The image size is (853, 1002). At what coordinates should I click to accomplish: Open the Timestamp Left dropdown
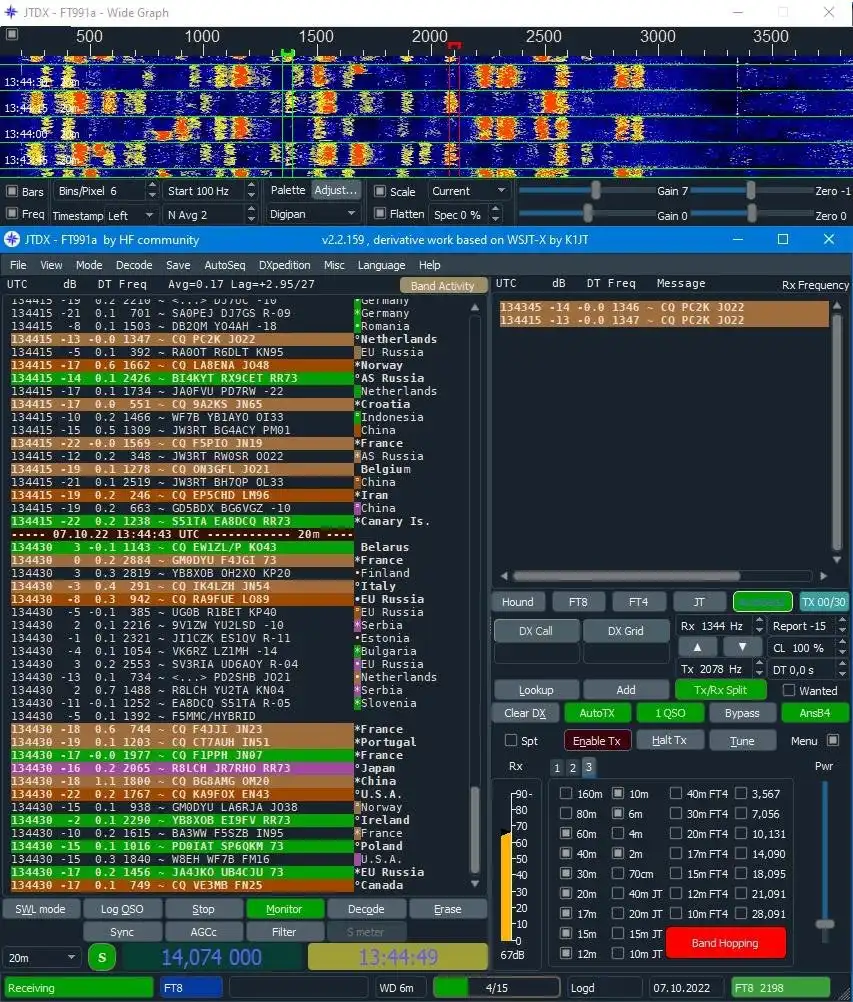click(x=104, y=215)
